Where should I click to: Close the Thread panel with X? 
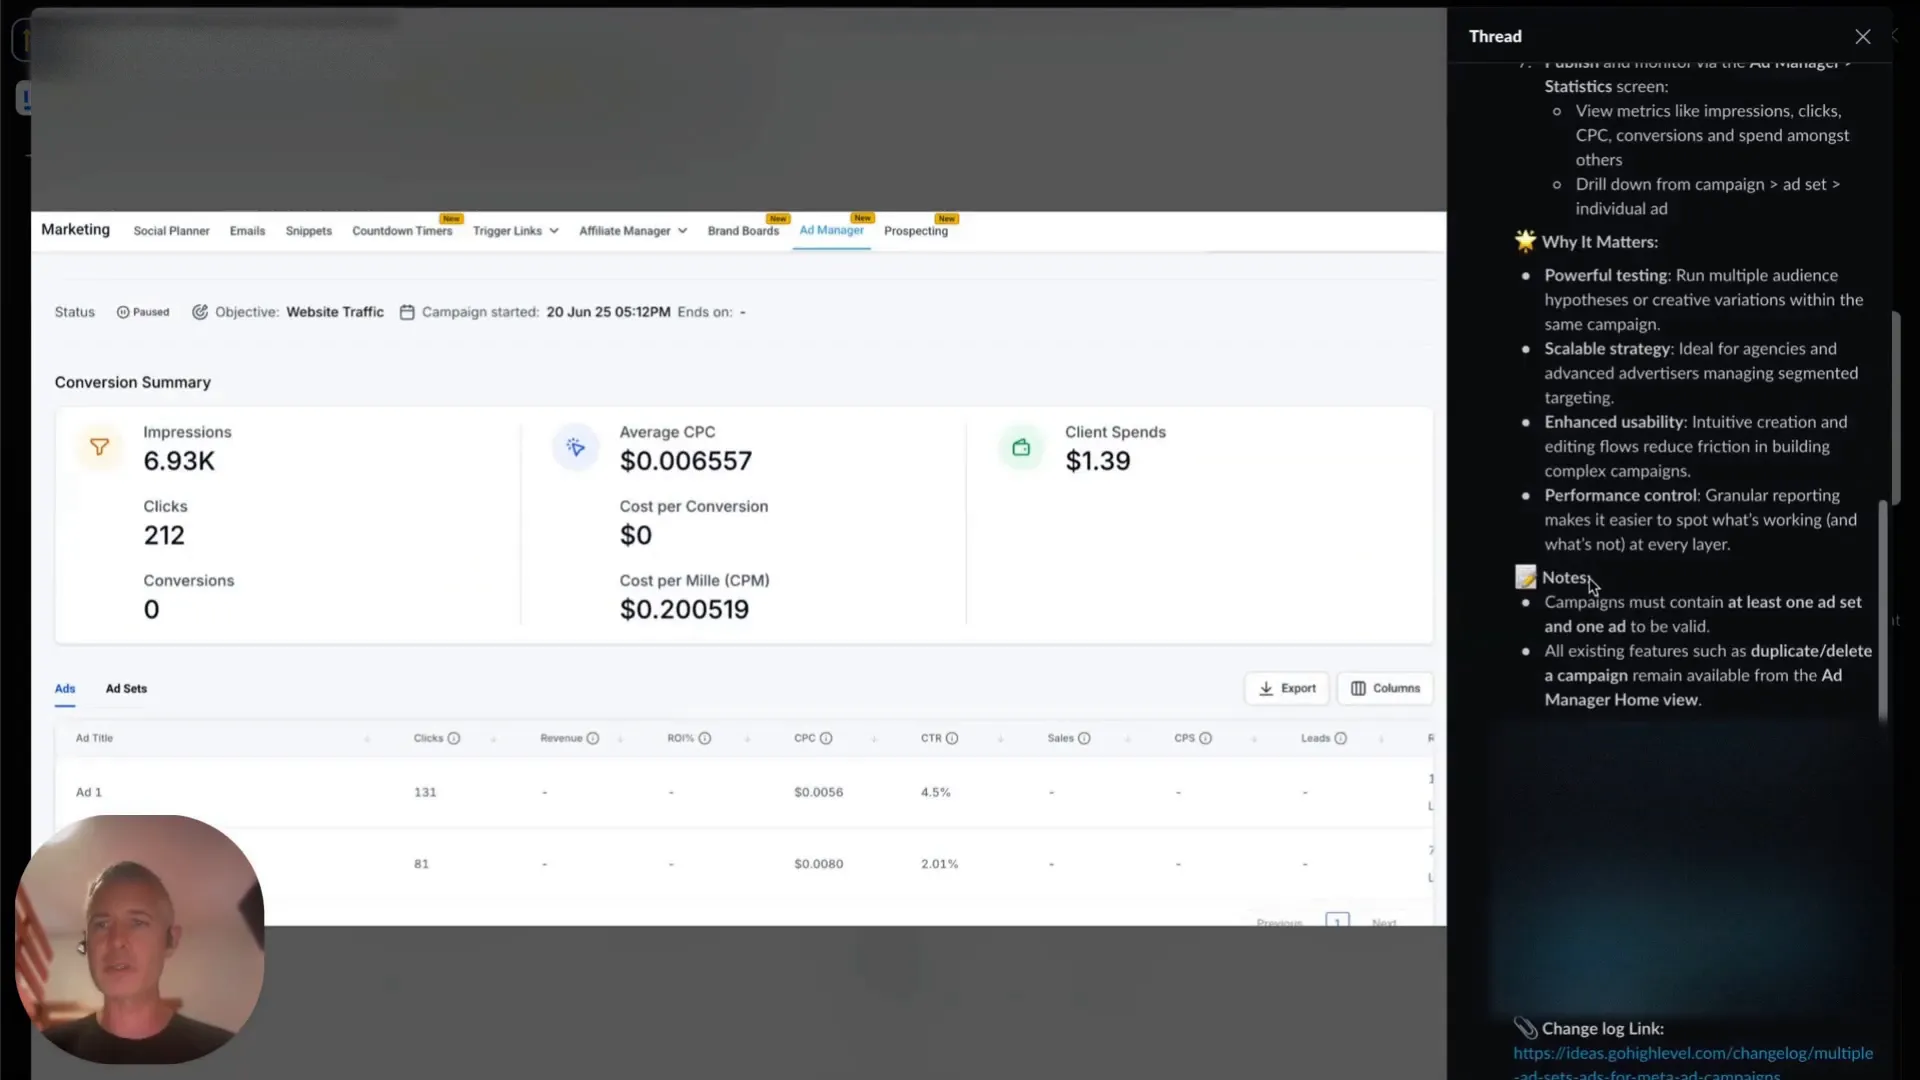pyautogui.click(x=1862, y=37)
